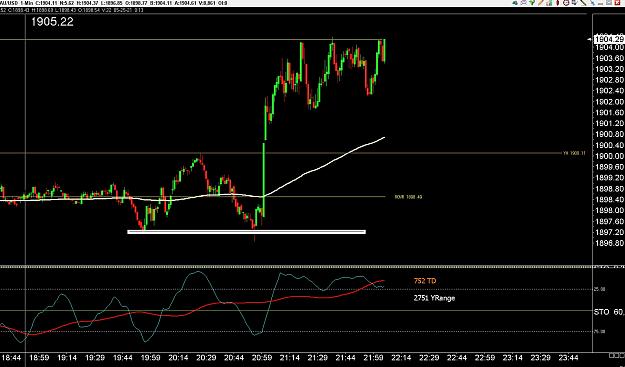This screenshot has height=367, width=625.
Task: Click the dark red drop-shaped icon in toolbar
Action: pyautogui.click(x=558, y=3)
